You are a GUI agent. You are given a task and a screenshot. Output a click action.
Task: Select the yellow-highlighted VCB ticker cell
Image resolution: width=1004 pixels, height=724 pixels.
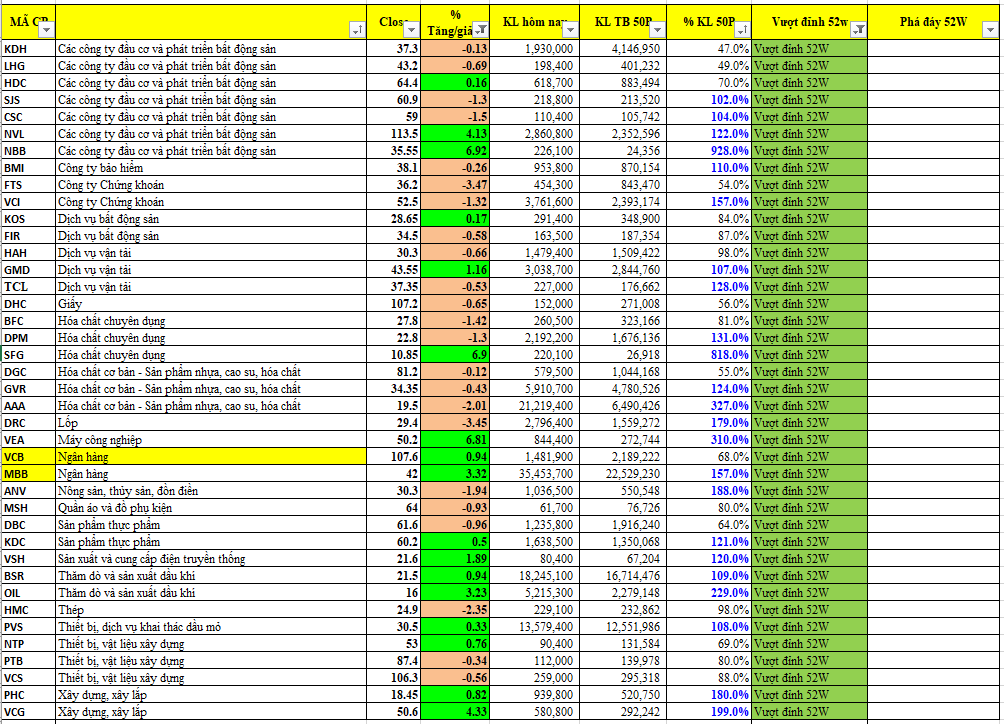point(27,456)
